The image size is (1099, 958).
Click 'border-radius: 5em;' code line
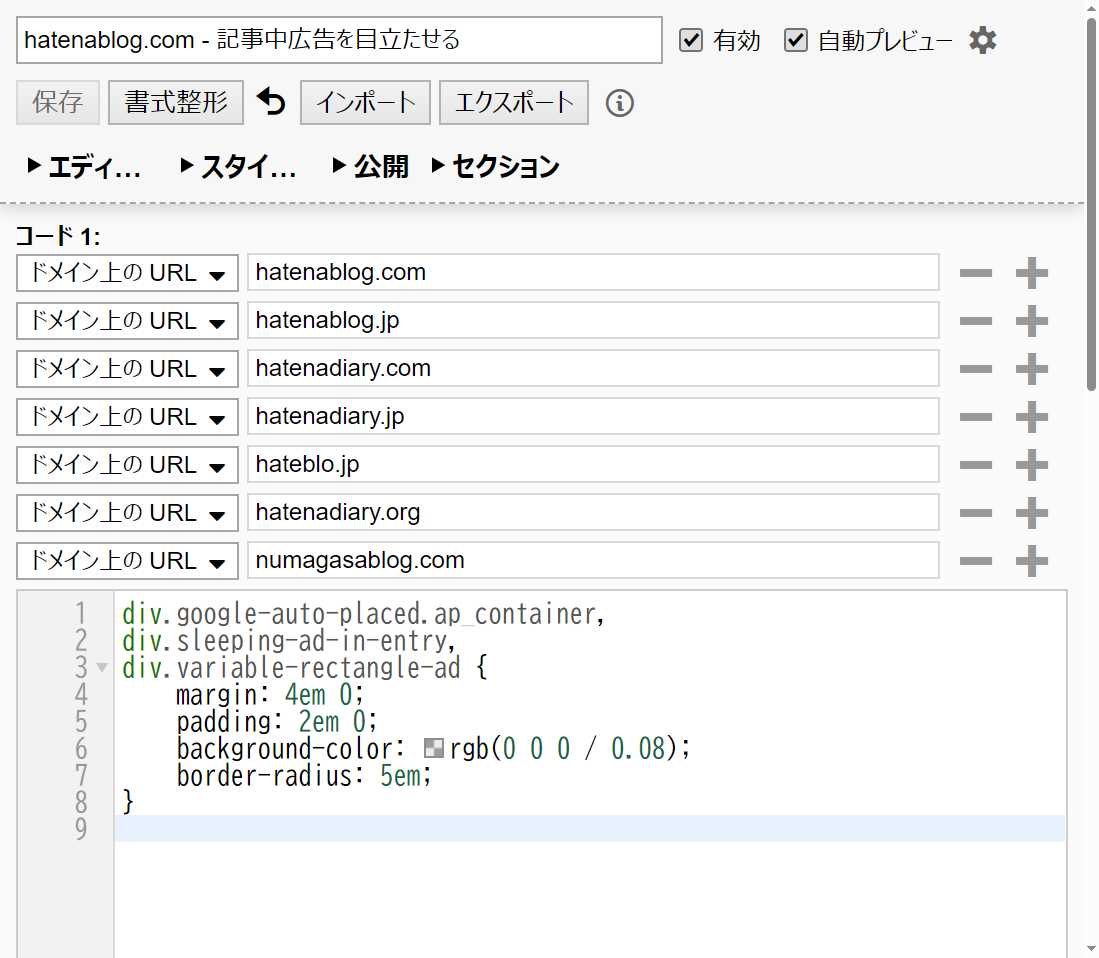(x=303, y=776)
